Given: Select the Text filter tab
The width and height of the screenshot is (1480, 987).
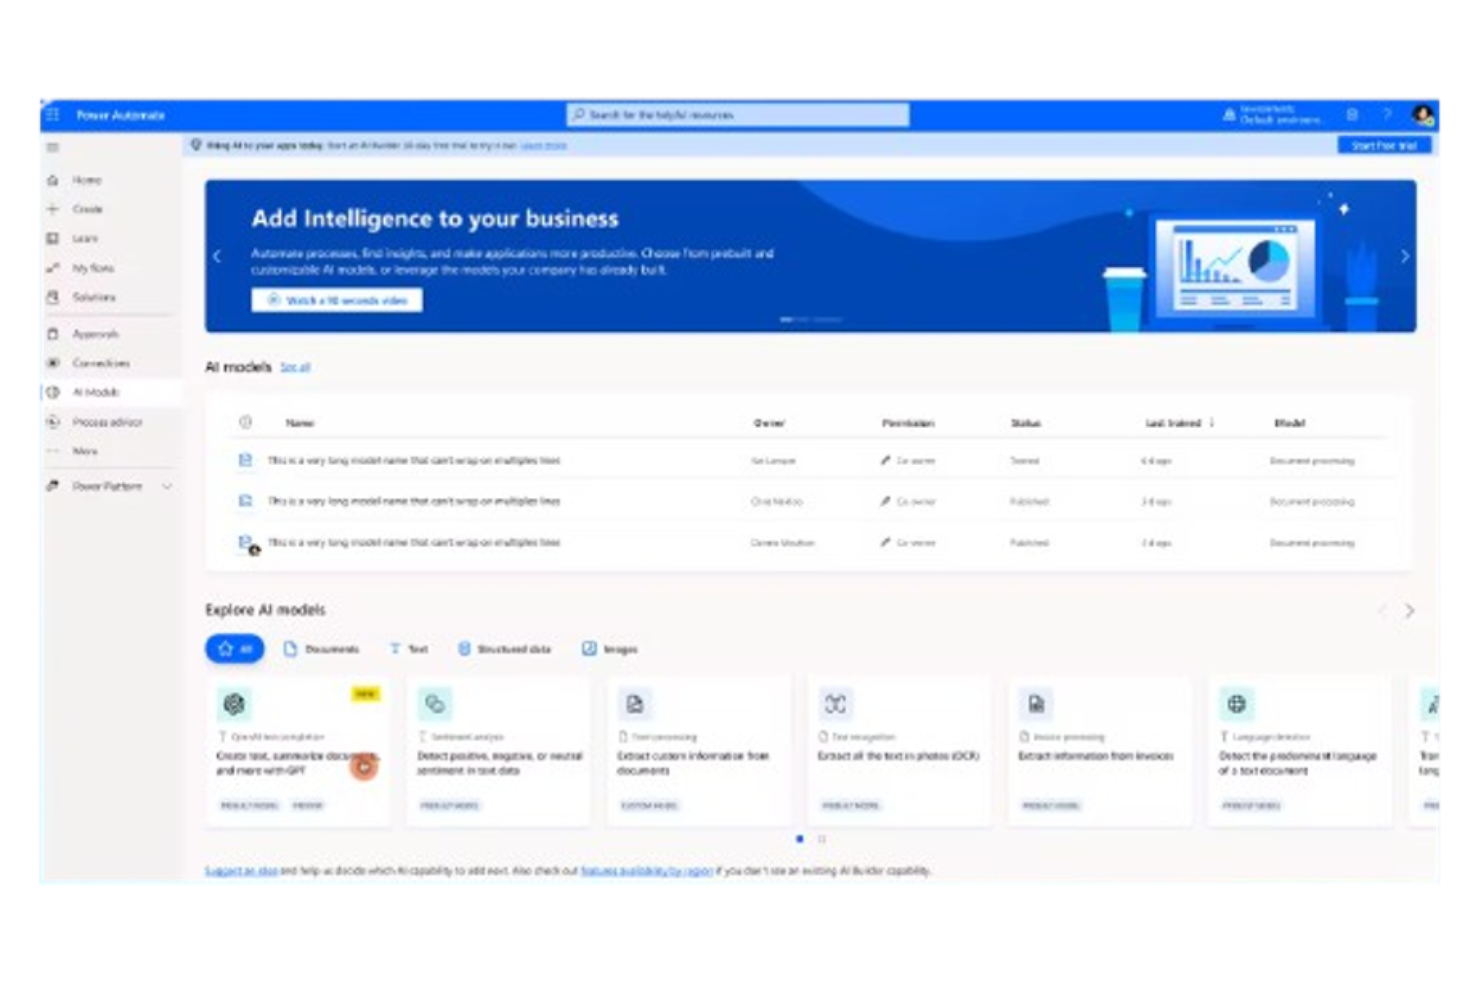Looking at the screenshot, I should click(409, 649).
